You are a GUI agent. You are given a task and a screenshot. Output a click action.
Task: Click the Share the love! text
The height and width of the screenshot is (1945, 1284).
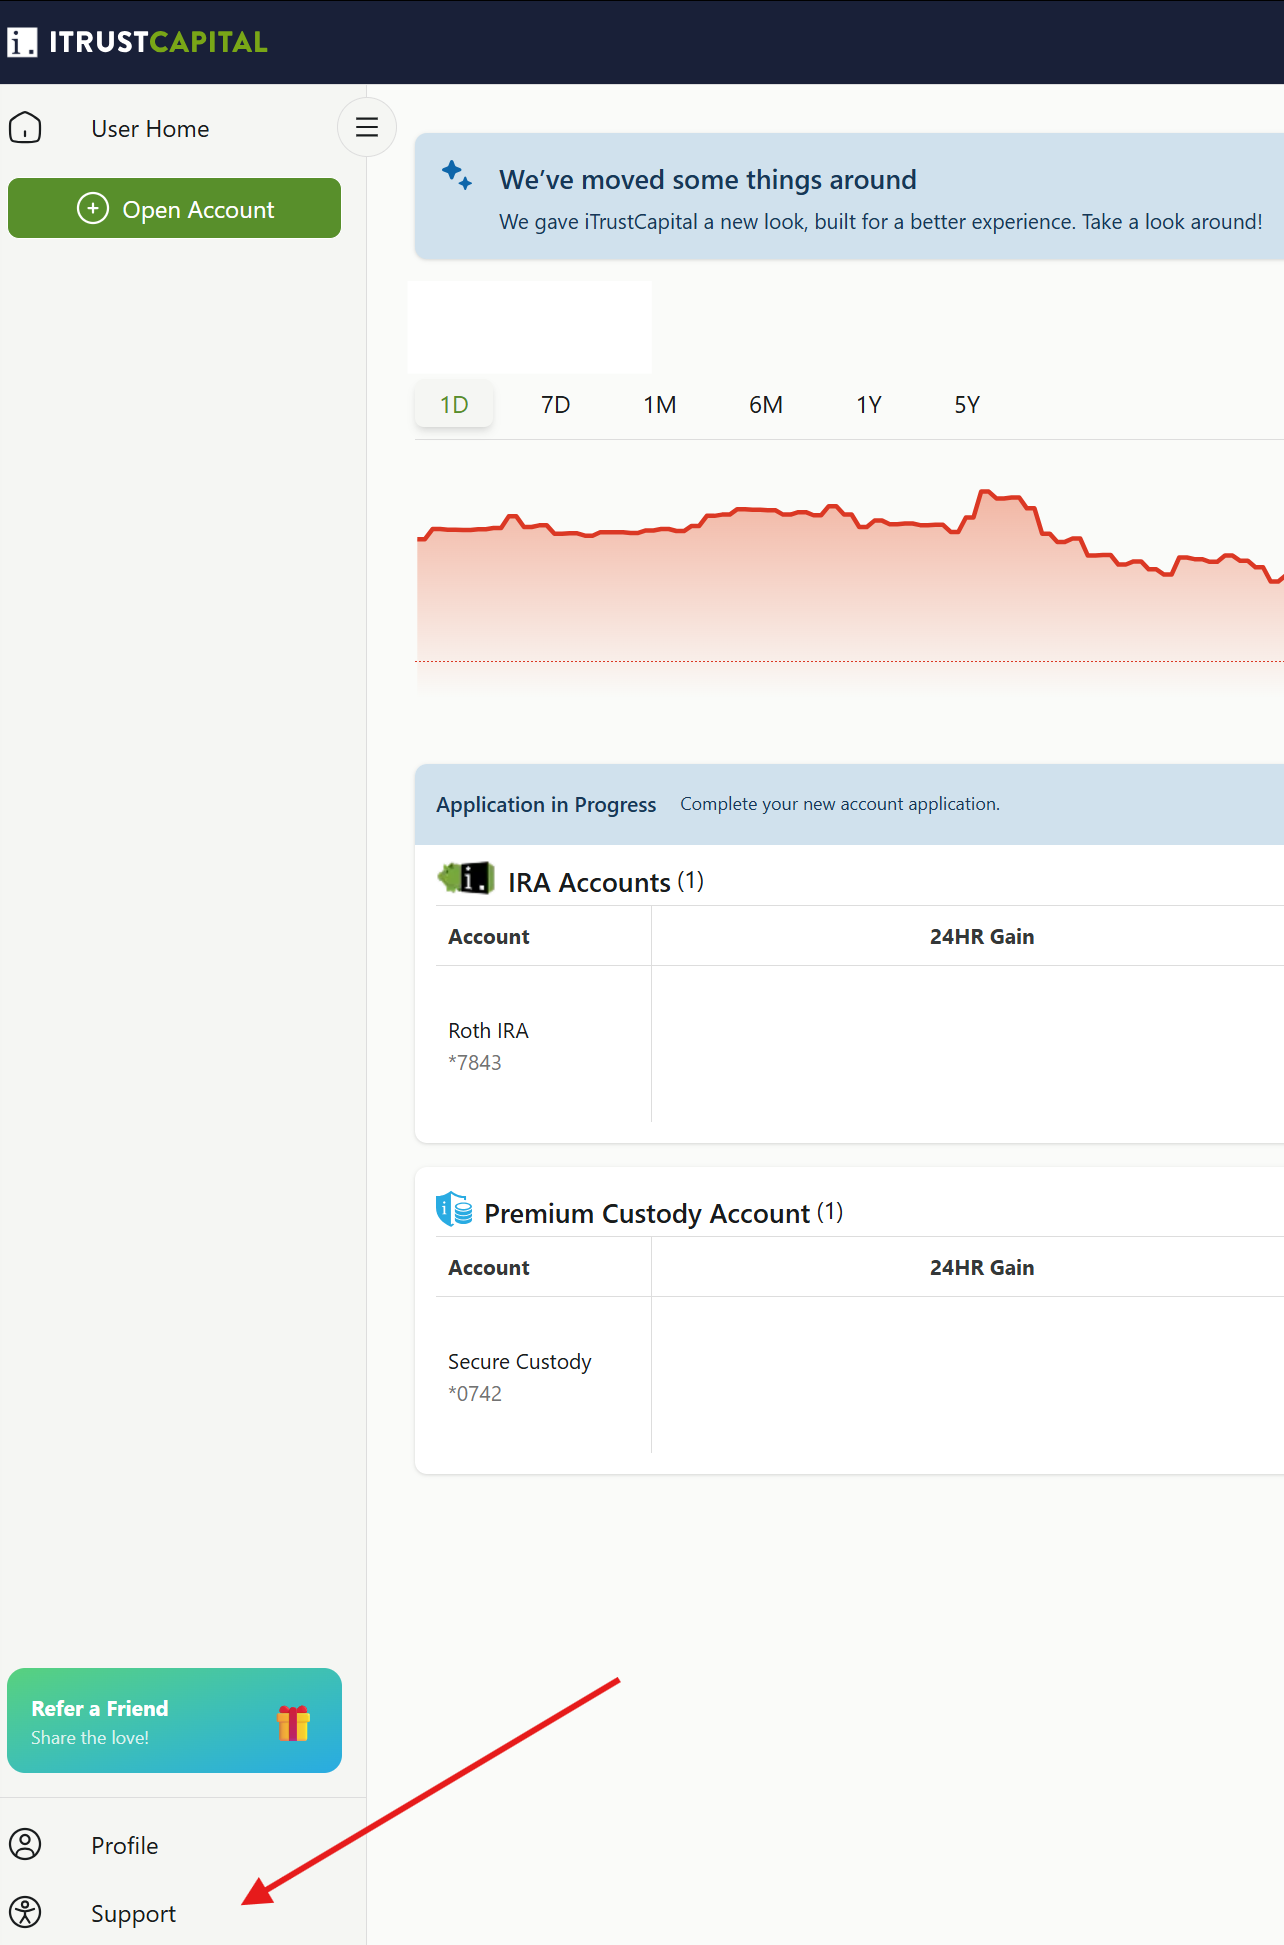click(x=90, y=1738)
